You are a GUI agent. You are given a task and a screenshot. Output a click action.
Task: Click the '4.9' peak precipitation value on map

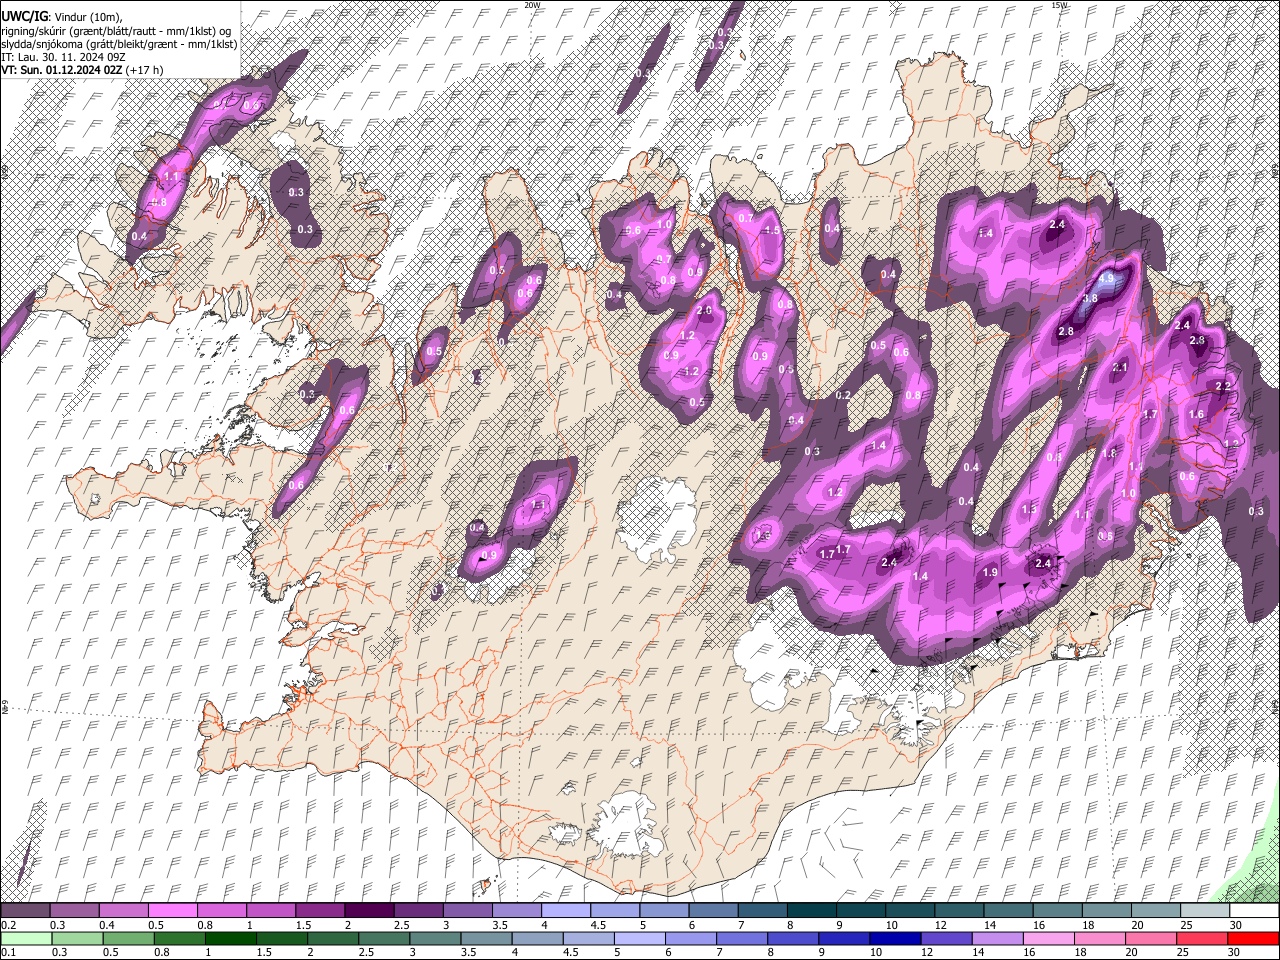pyautogui.click(x=1106, y=279)
